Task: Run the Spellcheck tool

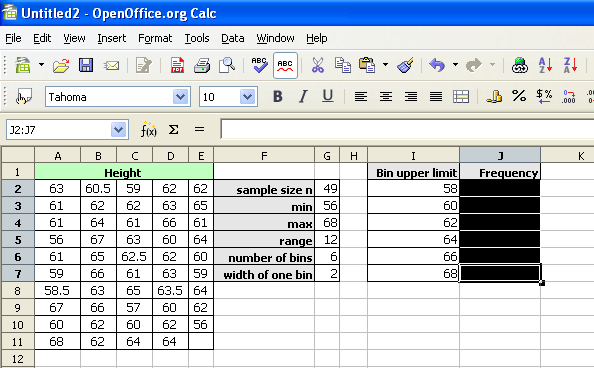Action: pyautogui.click(x=259, y=65)
